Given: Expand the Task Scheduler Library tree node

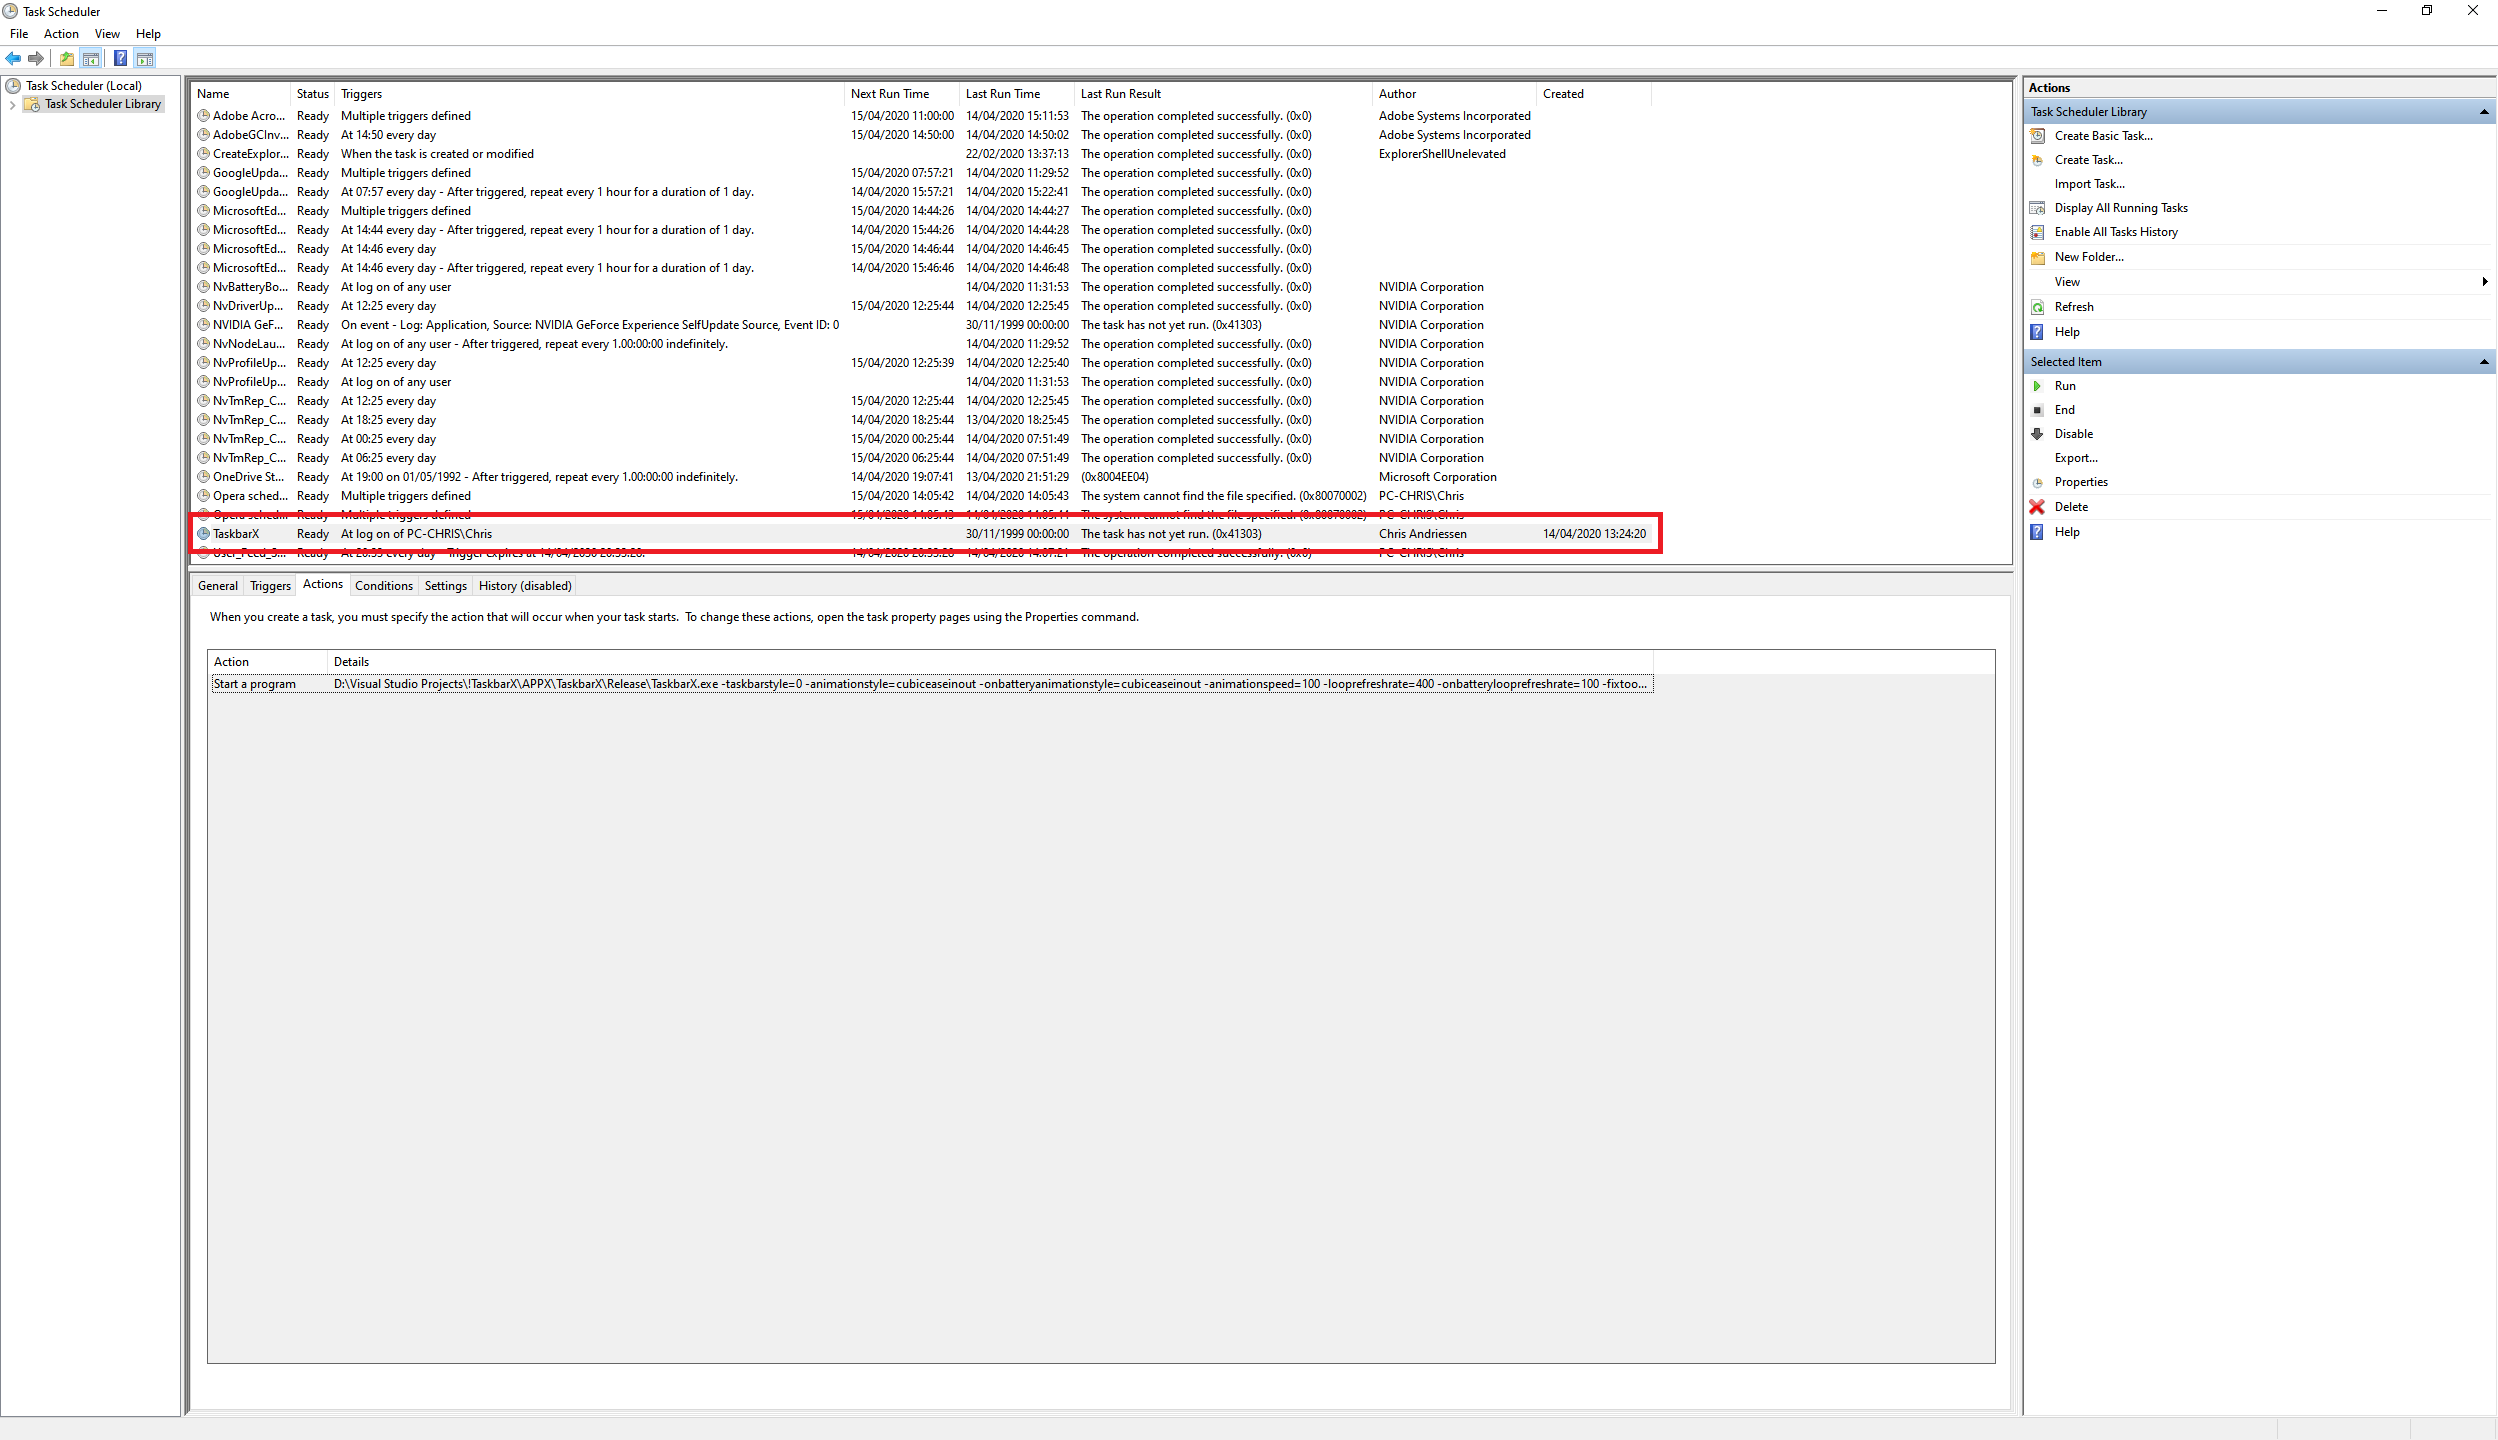Looking at the screenshot, I should pos(13,104).
